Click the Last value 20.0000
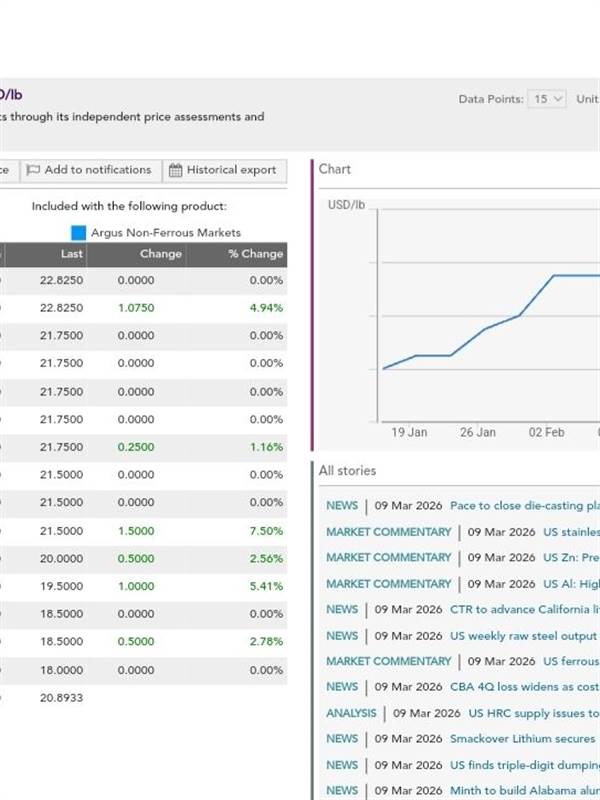600x800 pixels. (x=61, y=559)
